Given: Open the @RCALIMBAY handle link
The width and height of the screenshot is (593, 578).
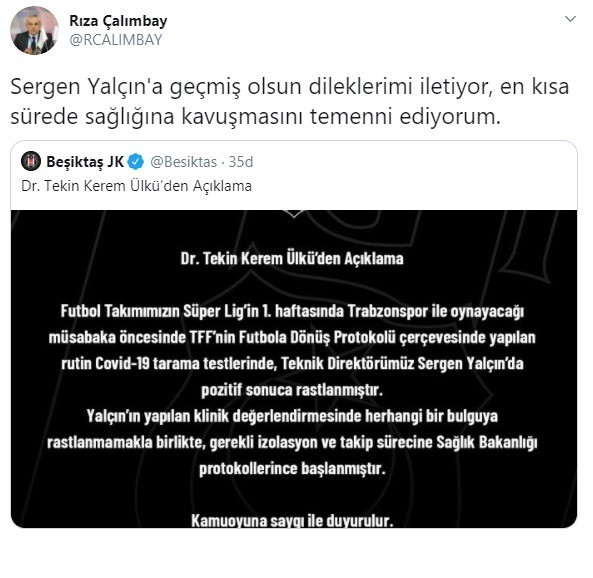Looking at the screenshot, I should coord(116,40).
